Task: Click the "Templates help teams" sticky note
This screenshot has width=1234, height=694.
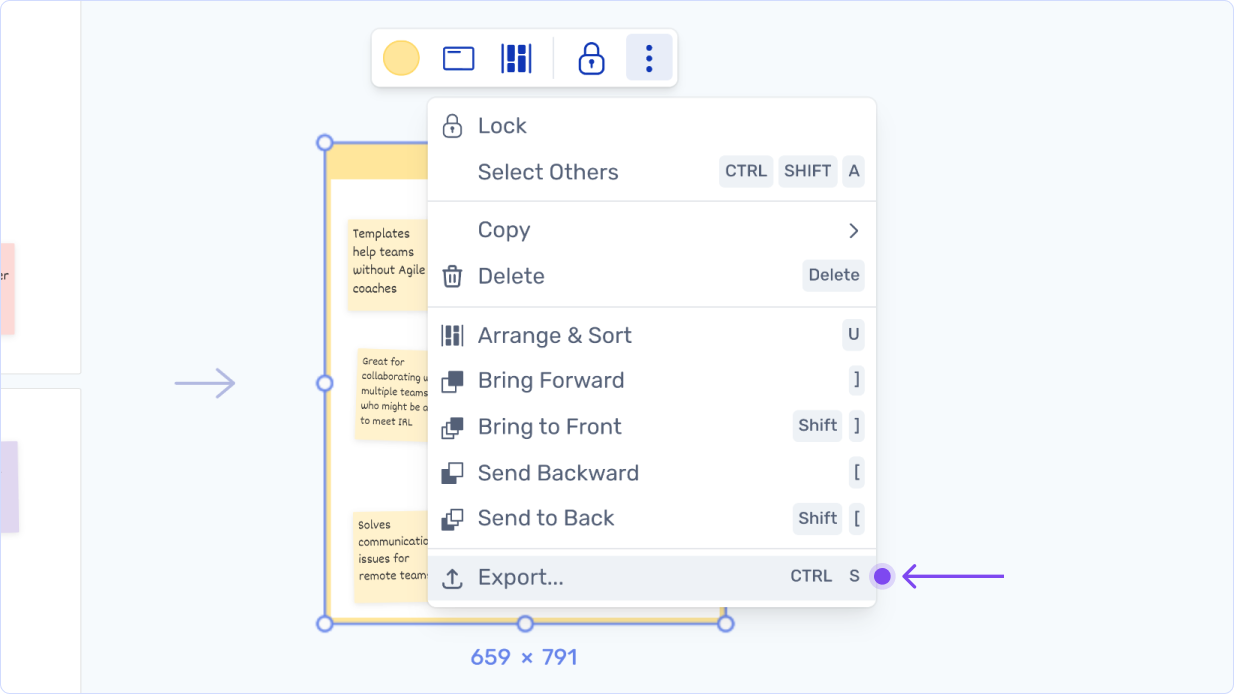Action: pos(388,262)
